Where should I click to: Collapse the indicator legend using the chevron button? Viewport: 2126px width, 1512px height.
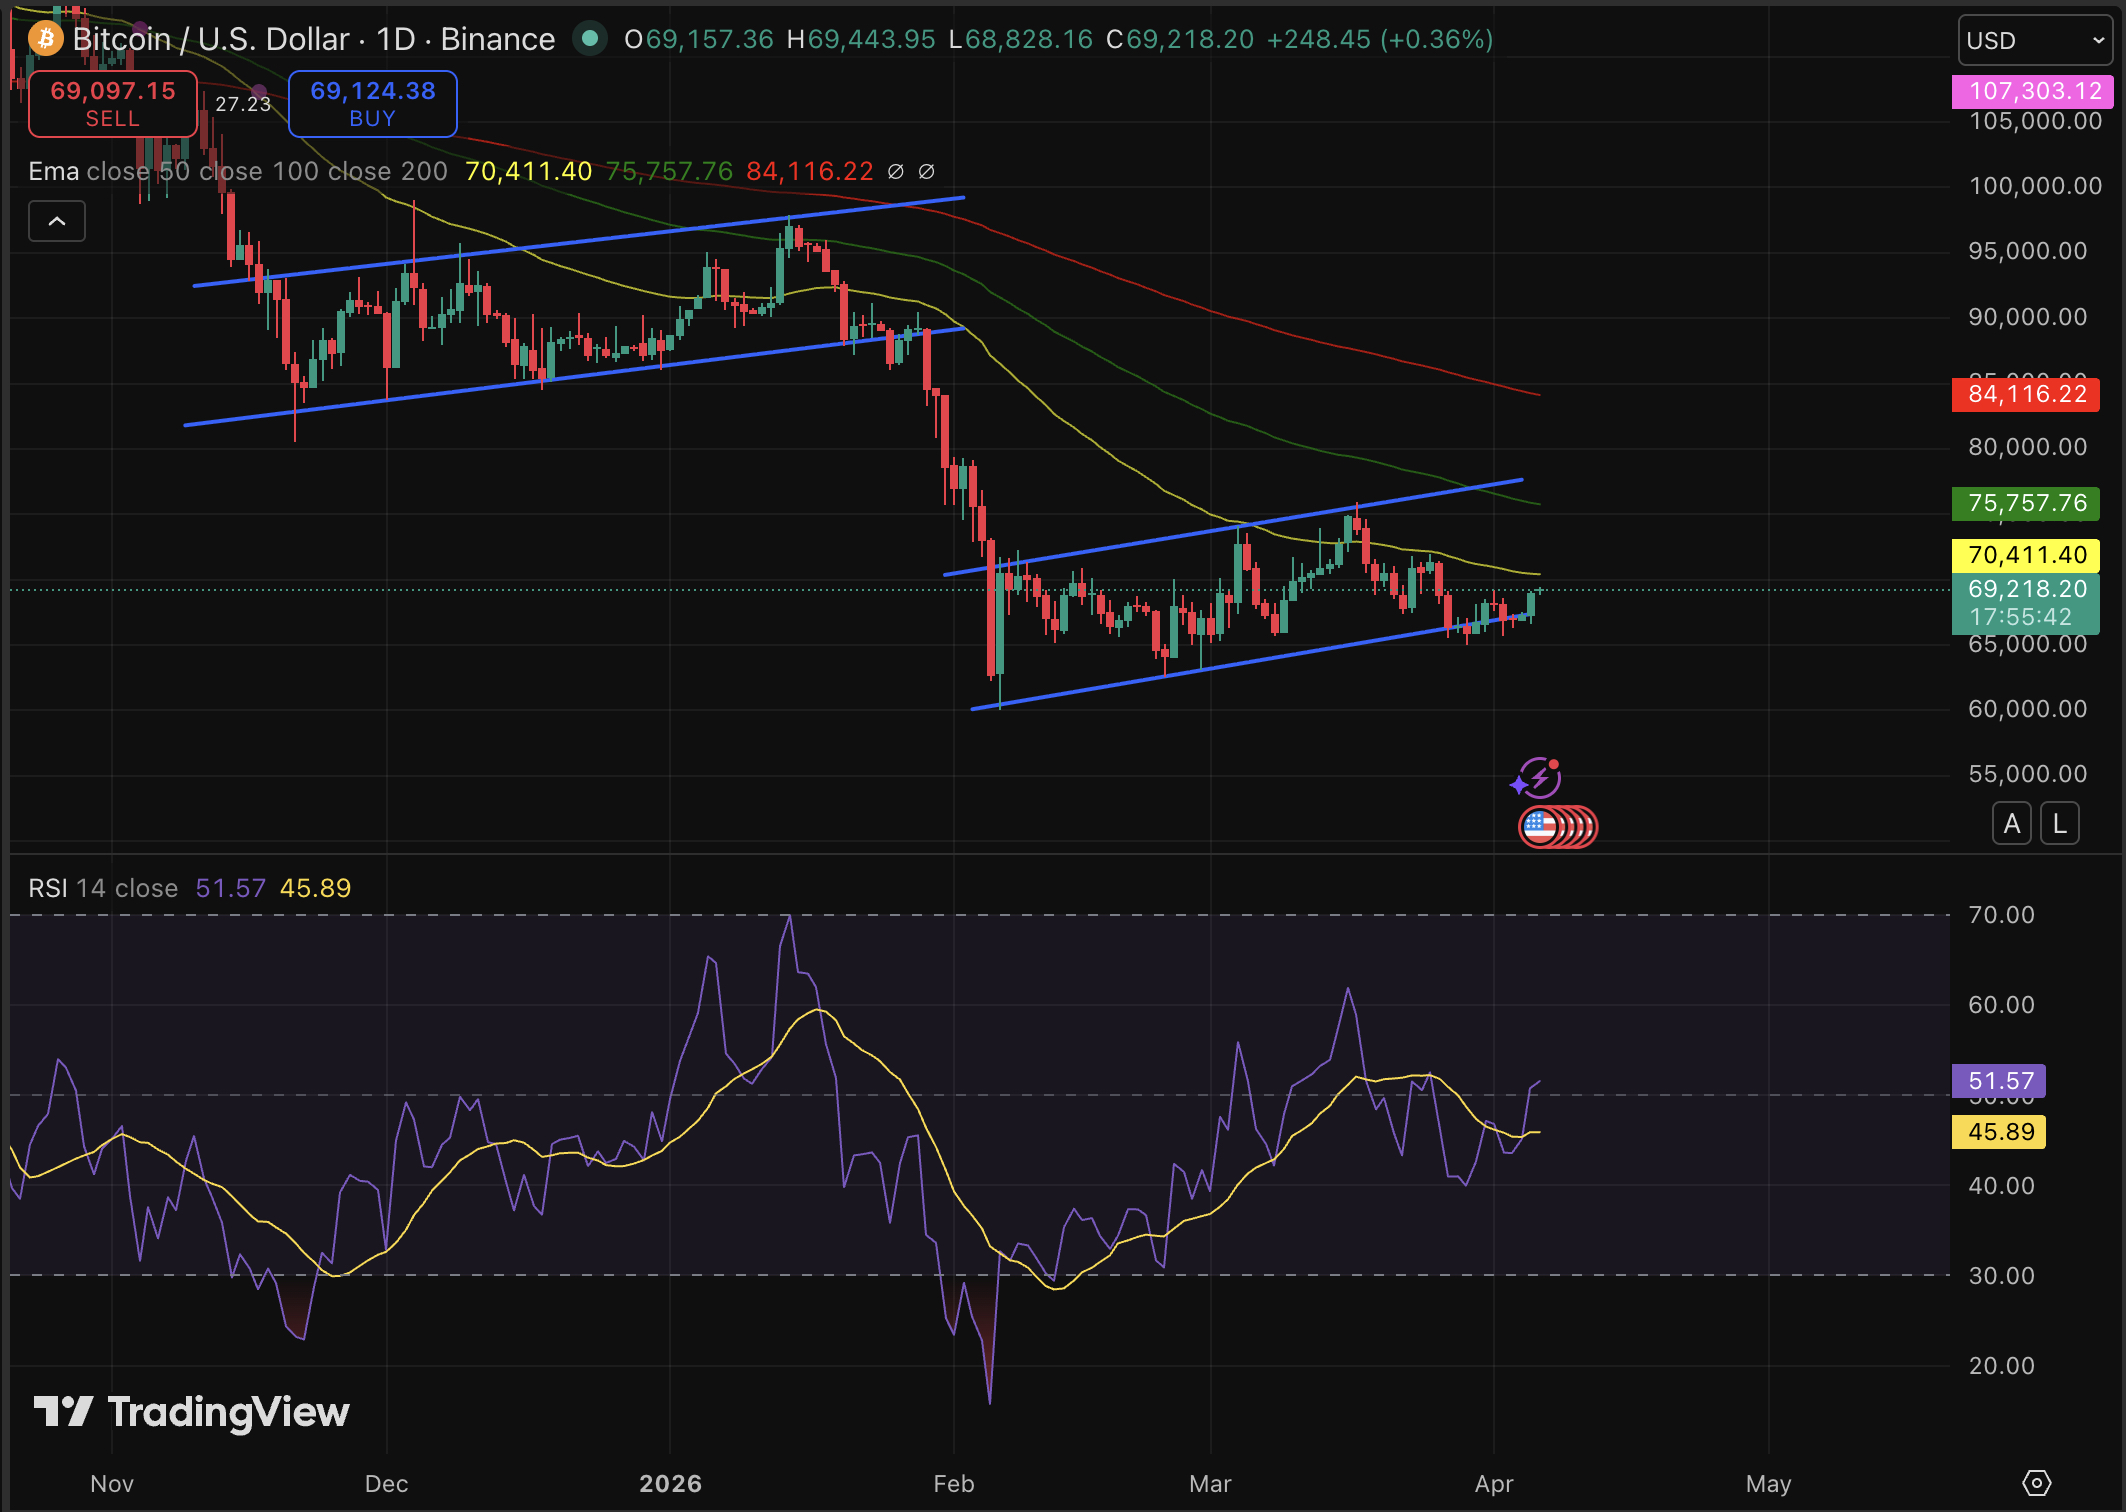tap(57, 221)
